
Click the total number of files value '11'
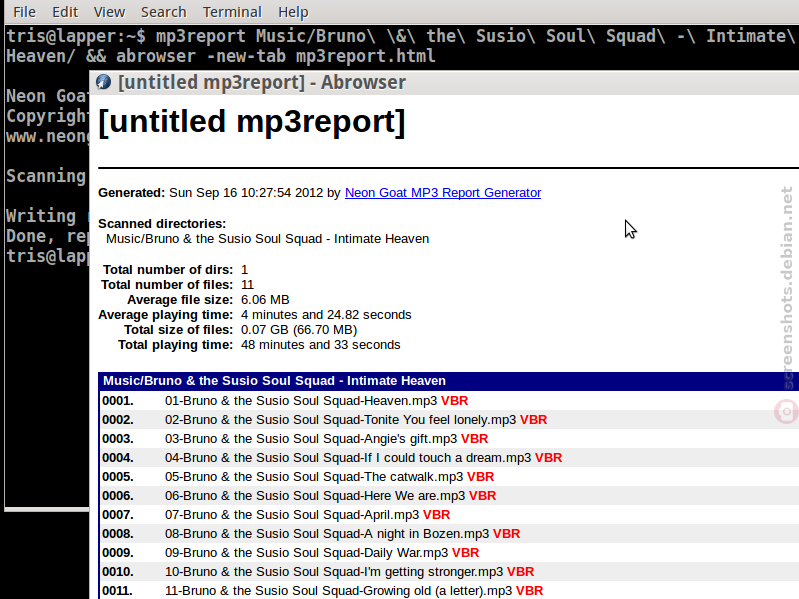[247, 285]
